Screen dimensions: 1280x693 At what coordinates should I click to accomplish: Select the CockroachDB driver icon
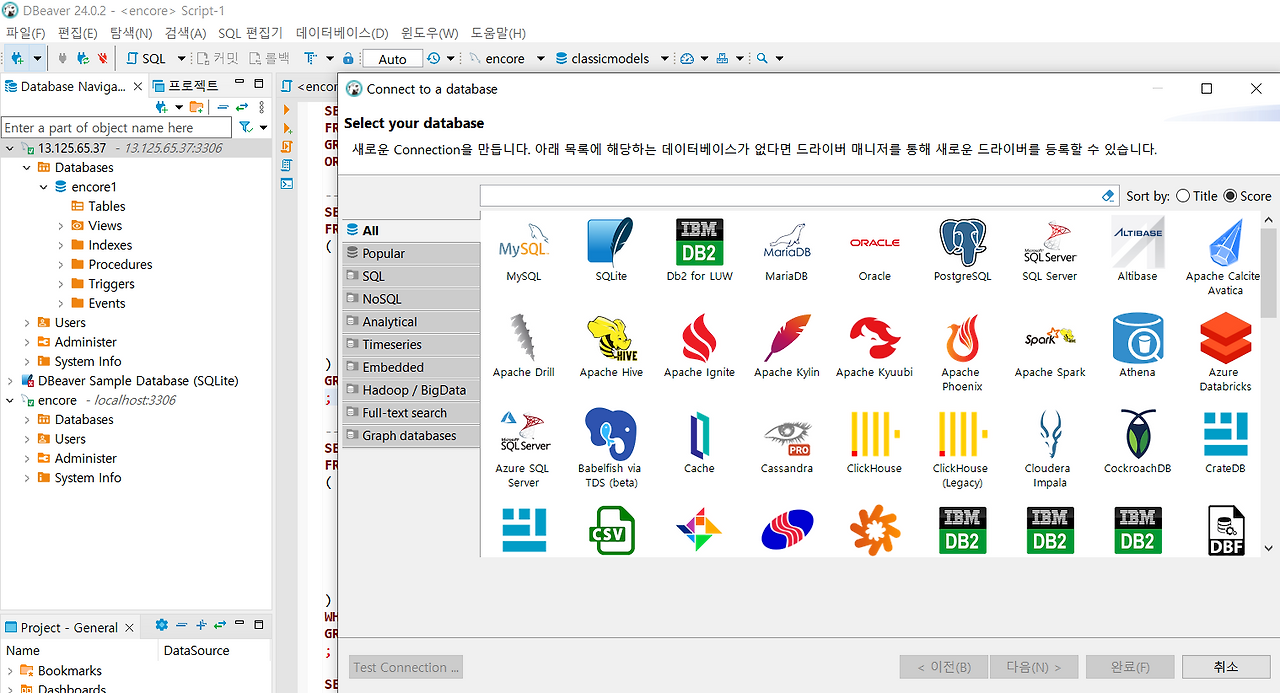(x=1137, y=442)
